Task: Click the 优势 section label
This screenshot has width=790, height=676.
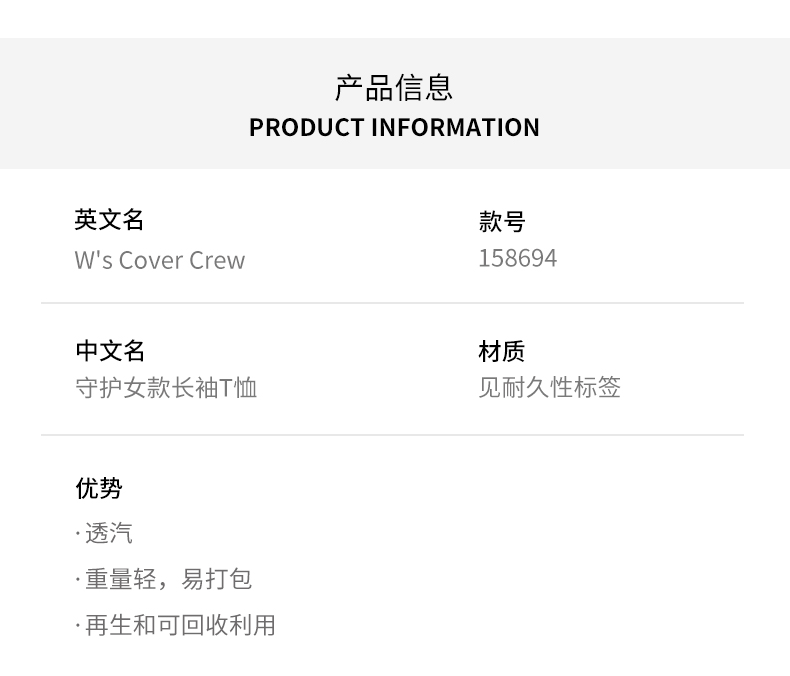Action: (99, 488)
